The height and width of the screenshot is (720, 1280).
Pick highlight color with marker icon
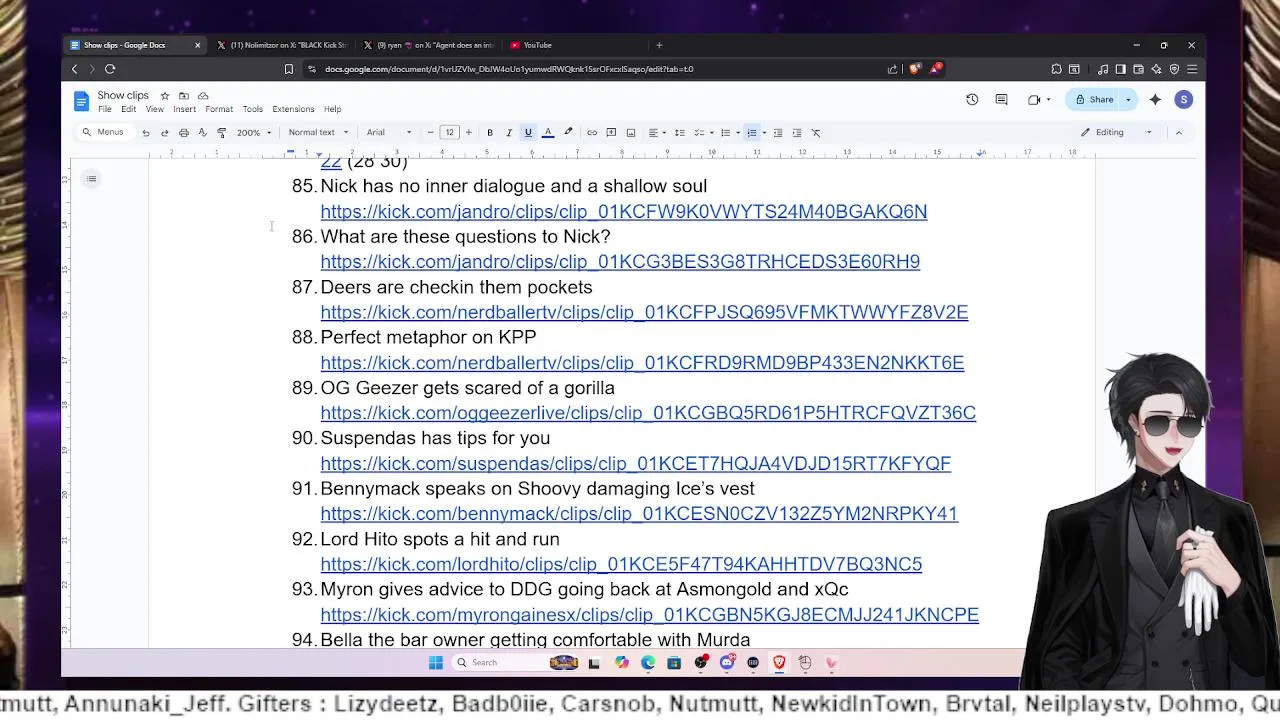coord(568,132)
